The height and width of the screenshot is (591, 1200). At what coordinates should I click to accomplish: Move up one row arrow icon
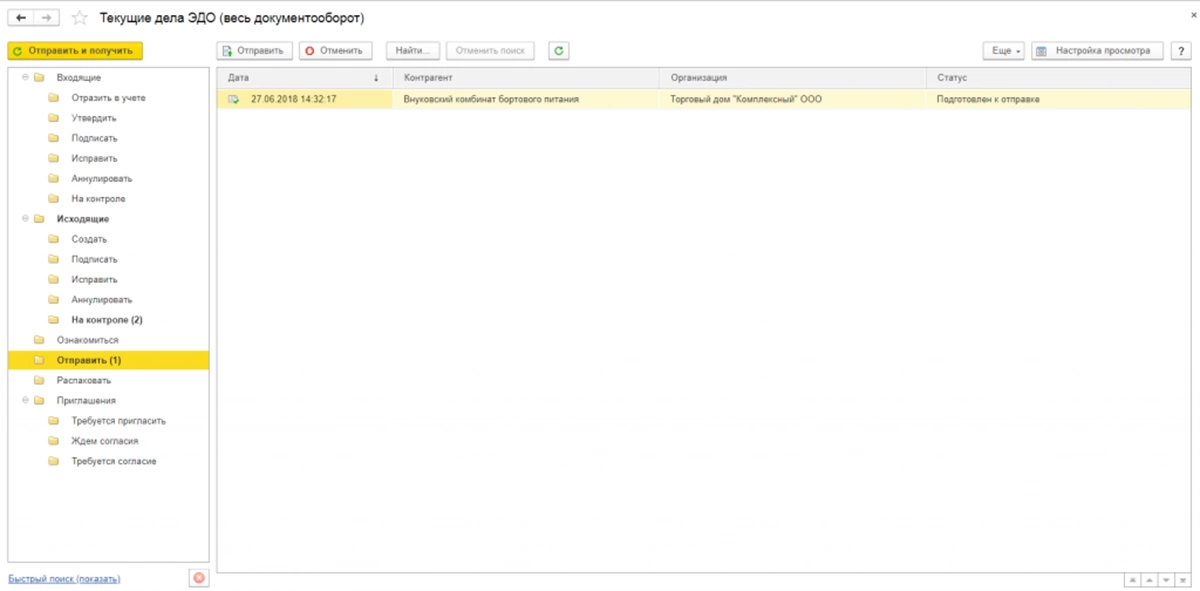pos(1149,580)
